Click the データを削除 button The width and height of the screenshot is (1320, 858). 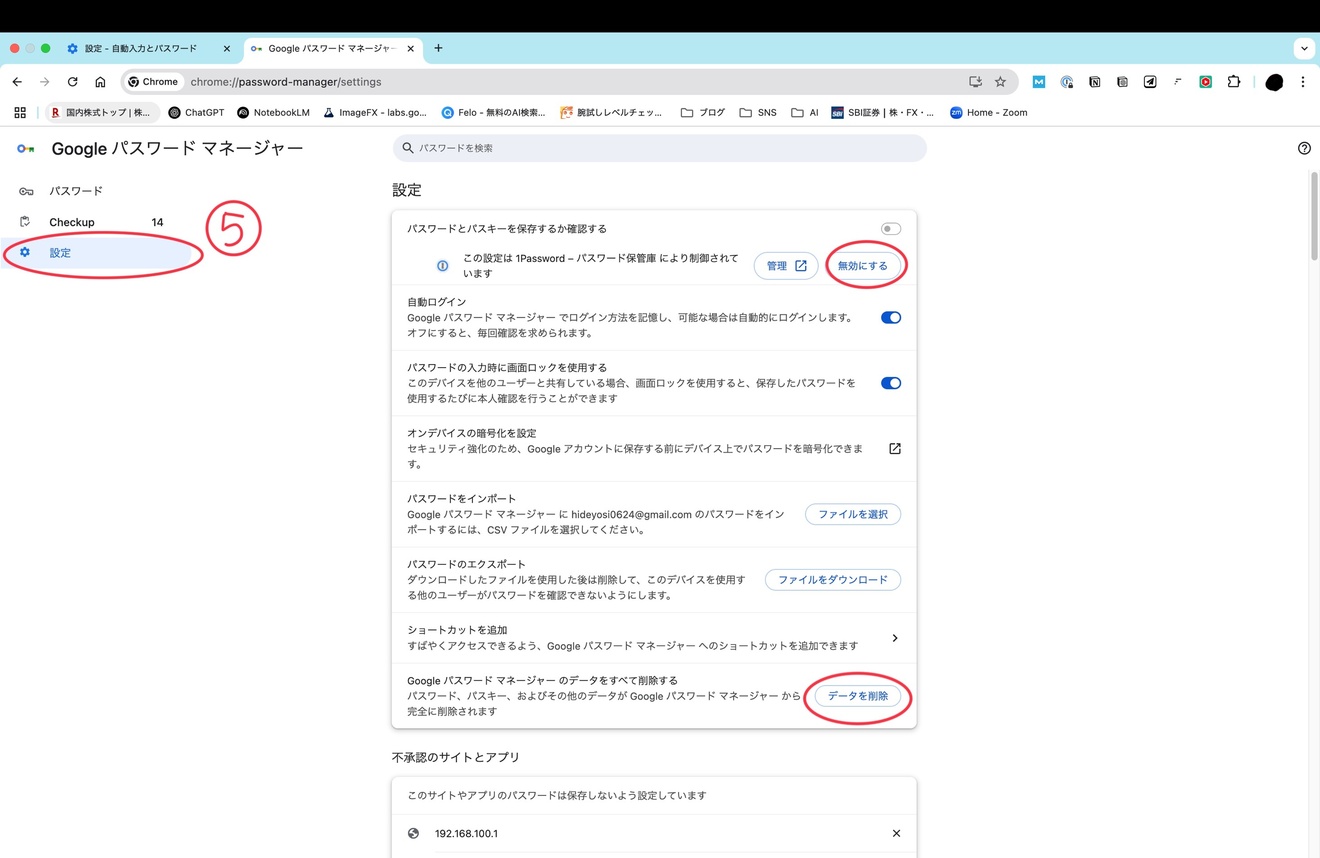(x=858, y=696)
